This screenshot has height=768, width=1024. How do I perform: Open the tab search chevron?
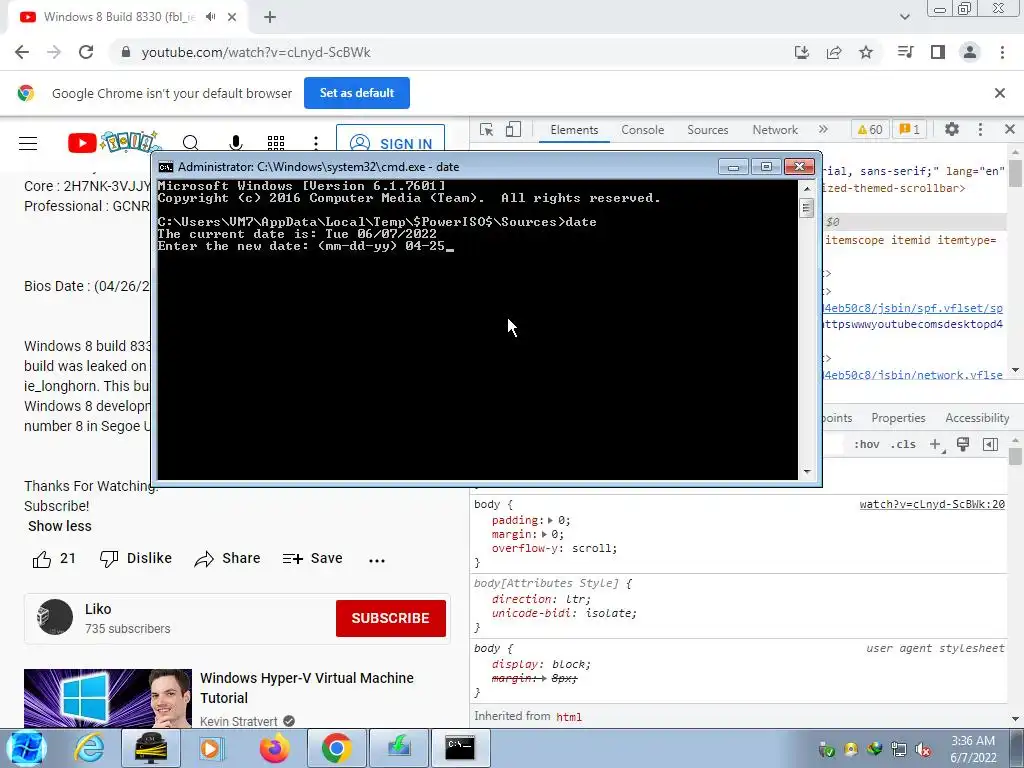click(x=904, y=17)
